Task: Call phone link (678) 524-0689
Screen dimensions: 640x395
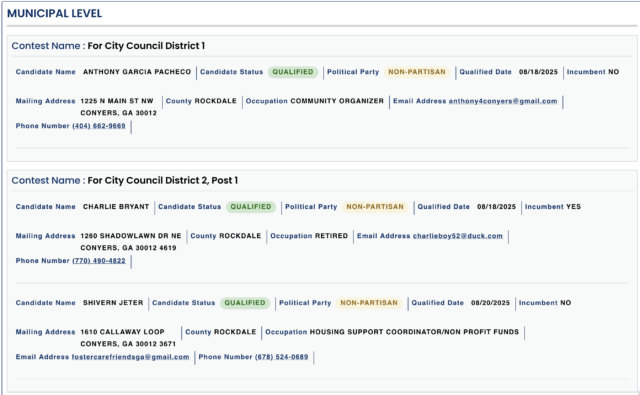Action: 282,357
